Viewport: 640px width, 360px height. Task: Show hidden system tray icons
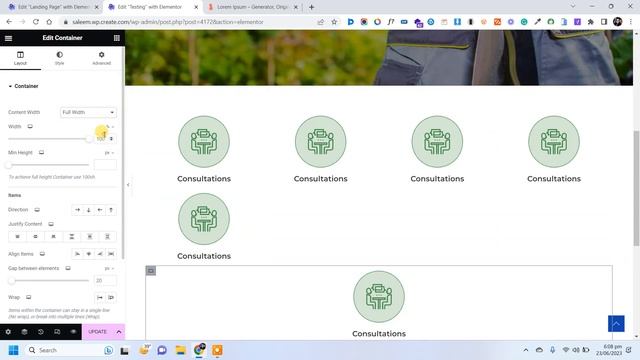point(526,350)
